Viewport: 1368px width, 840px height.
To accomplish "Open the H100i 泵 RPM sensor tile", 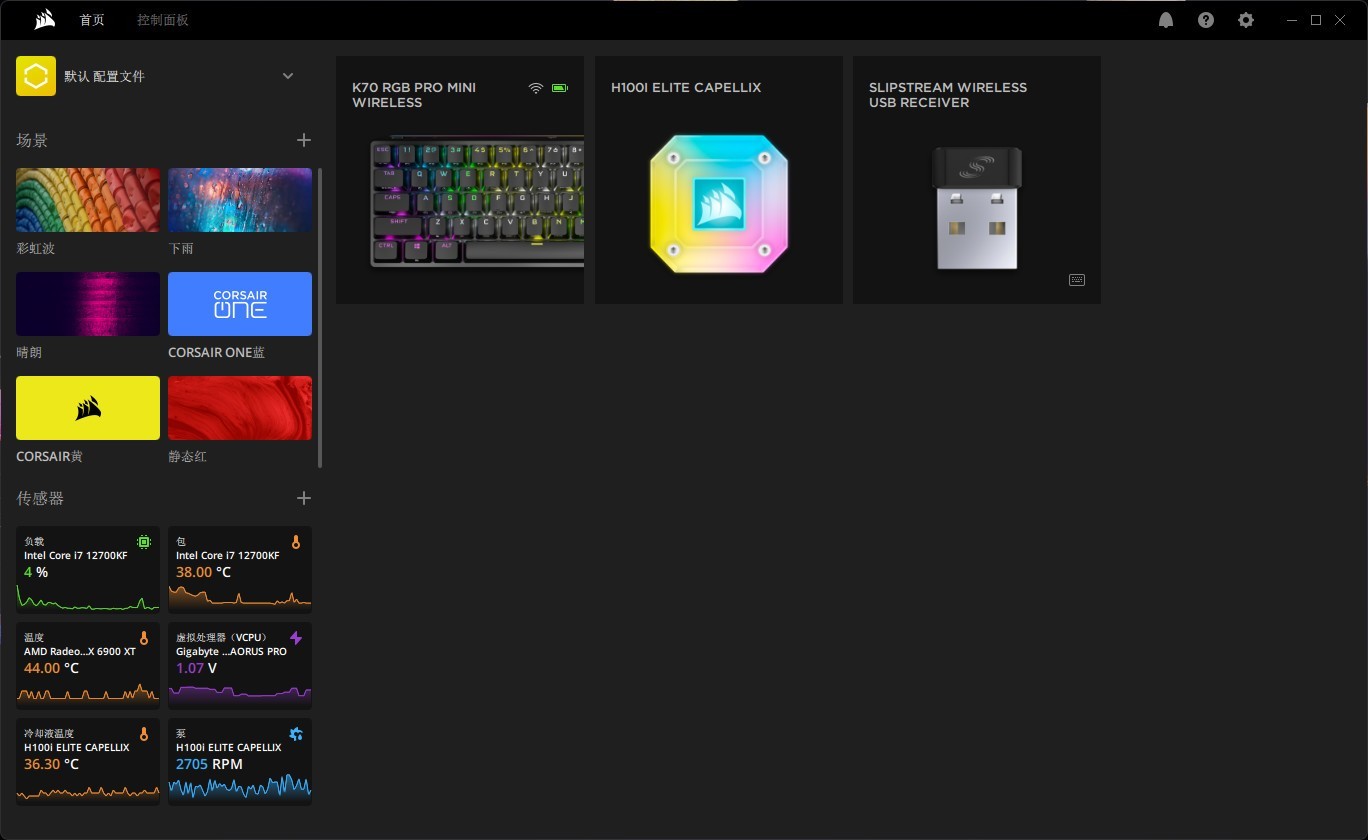I will 240,761.
